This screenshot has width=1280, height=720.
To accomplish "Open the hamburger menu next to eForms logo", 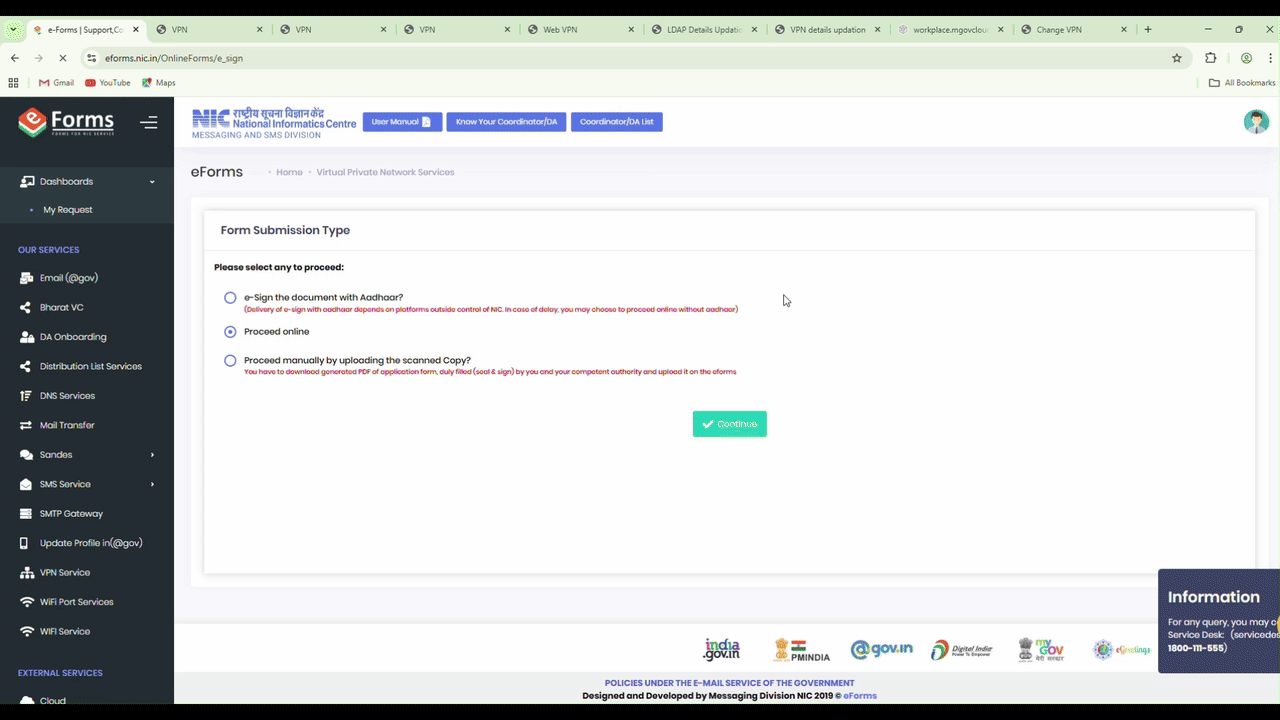I will (x=149, y=122).
